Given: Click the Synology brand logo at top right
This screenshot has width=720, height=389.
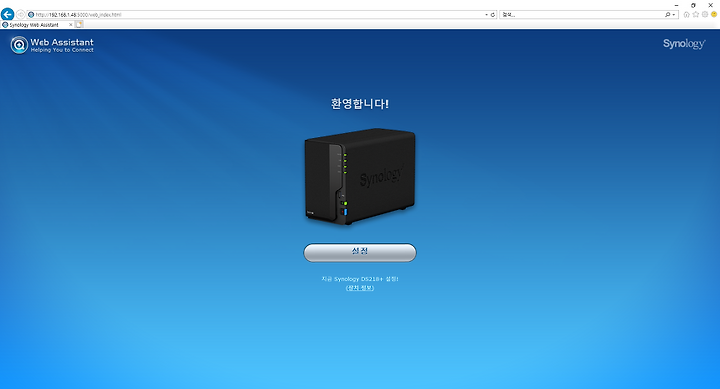Looking at the screenshot, I should 684,44.
